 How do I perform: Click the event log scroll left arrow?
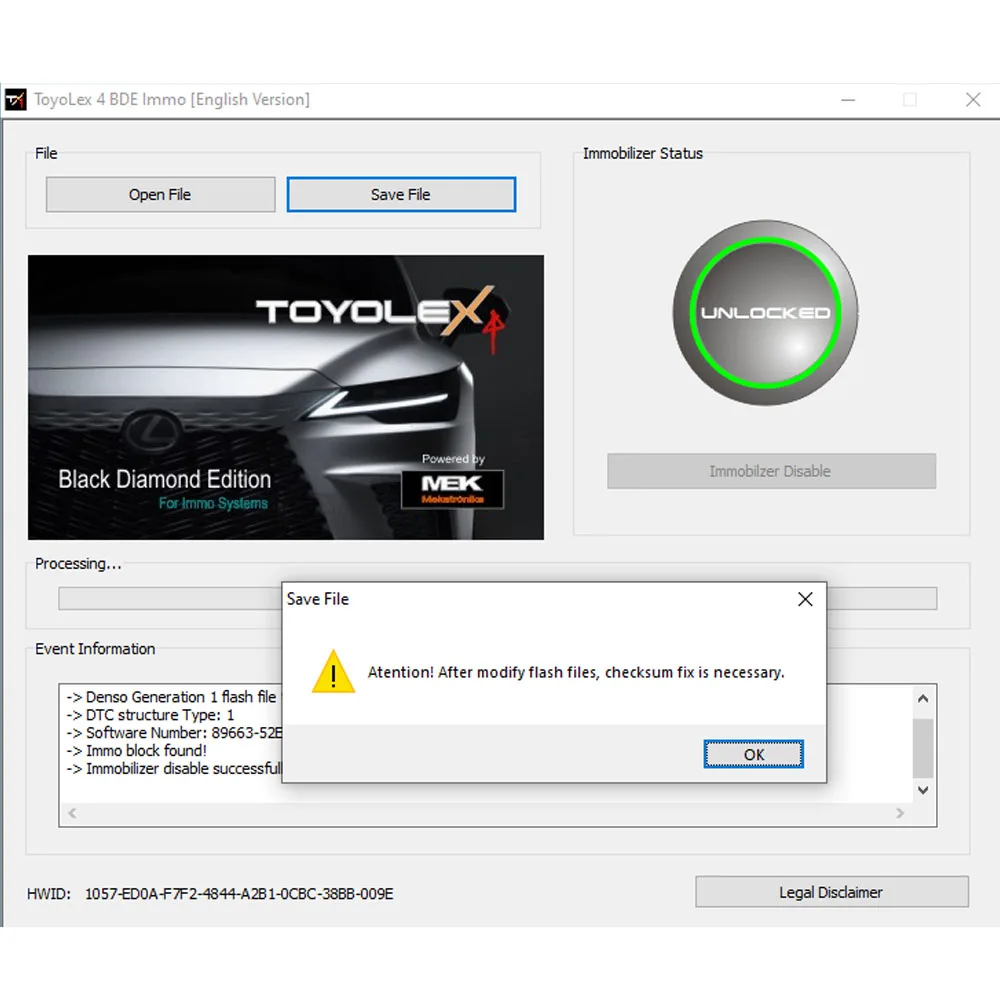72,812
